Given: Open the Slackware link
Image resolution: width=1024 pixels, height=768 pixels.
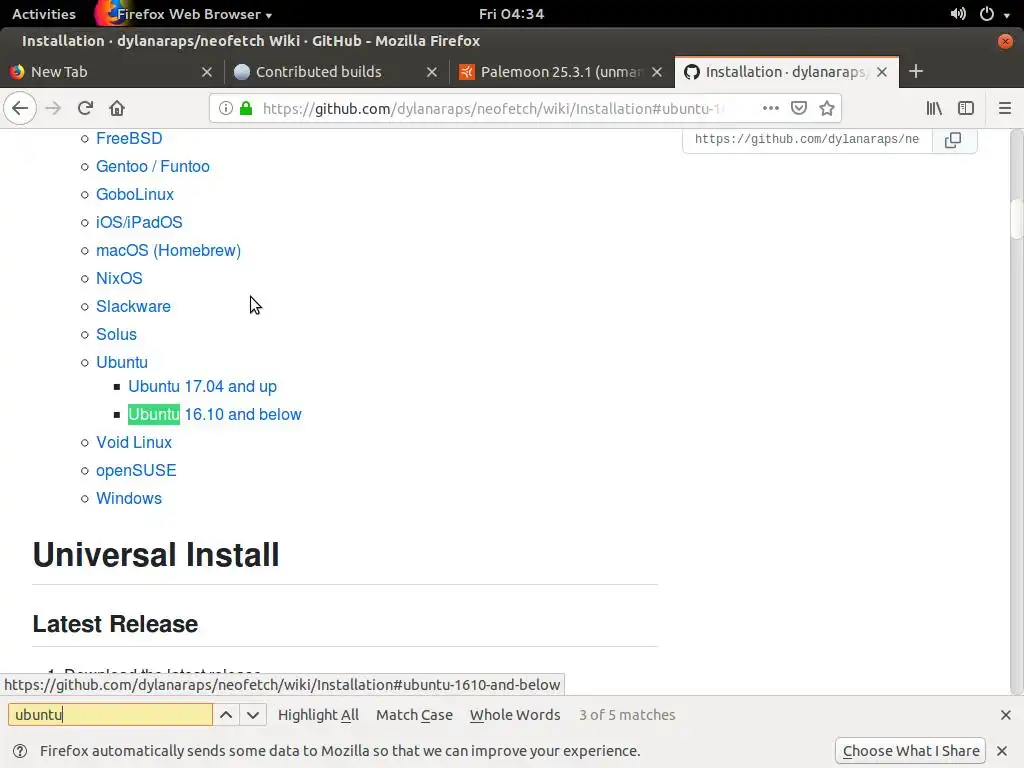Looking at the screenshot, I should pos(133,306).
